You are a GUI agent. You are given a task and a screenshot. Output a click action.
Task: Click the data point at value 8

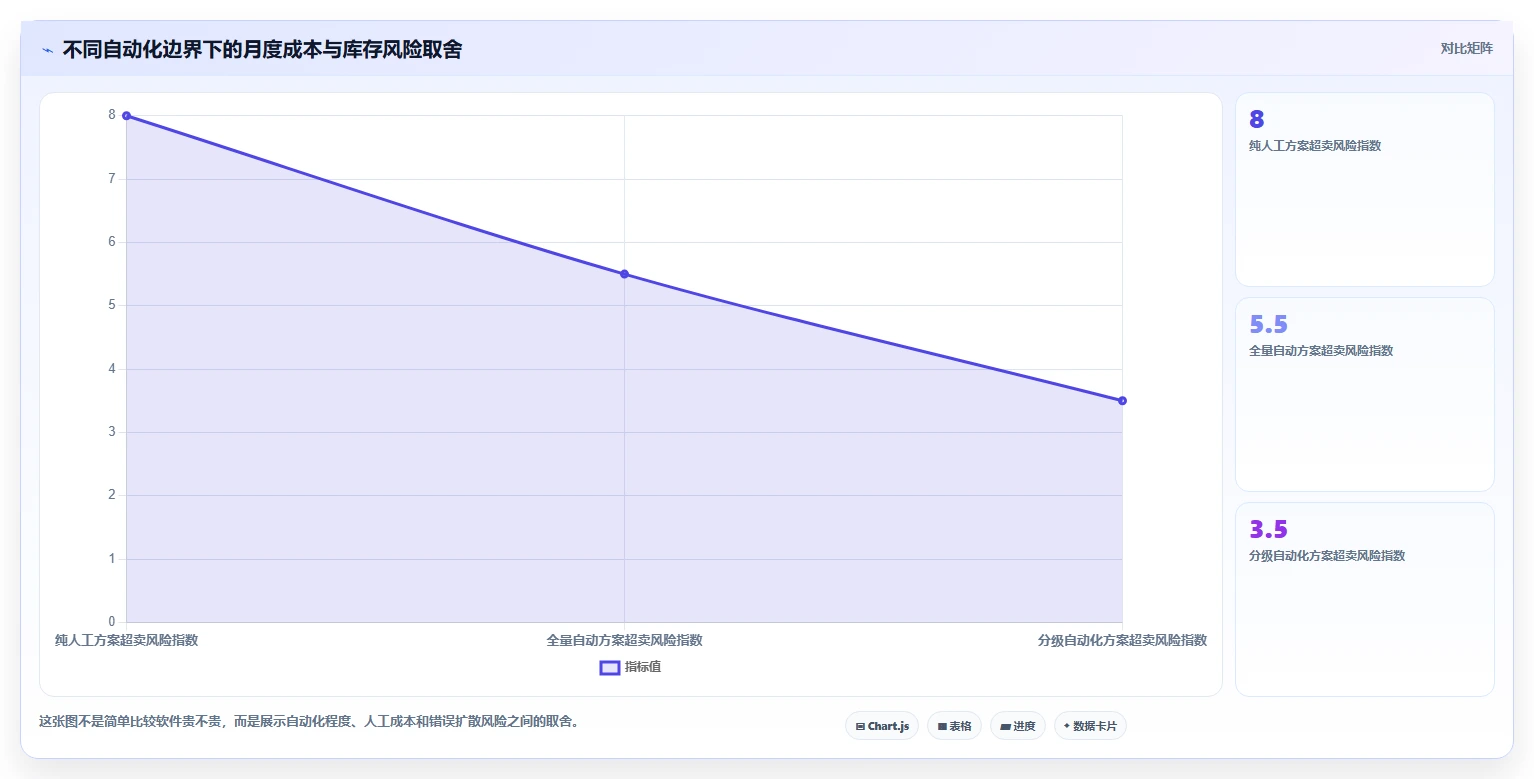click(x=126, y=116)
